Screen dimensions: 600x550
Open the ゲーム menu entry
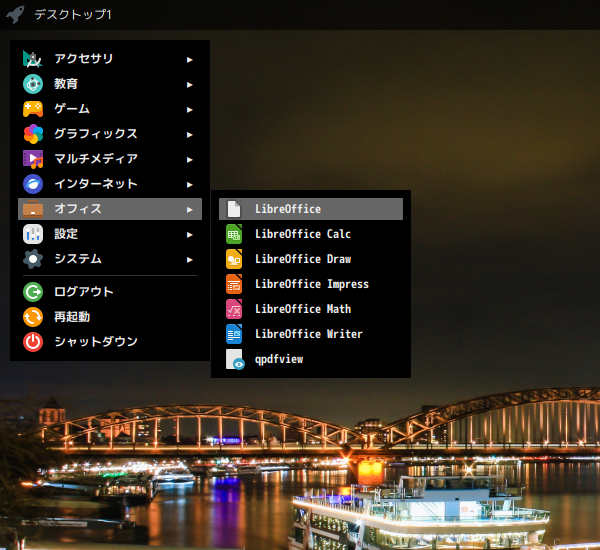(110, 109)
